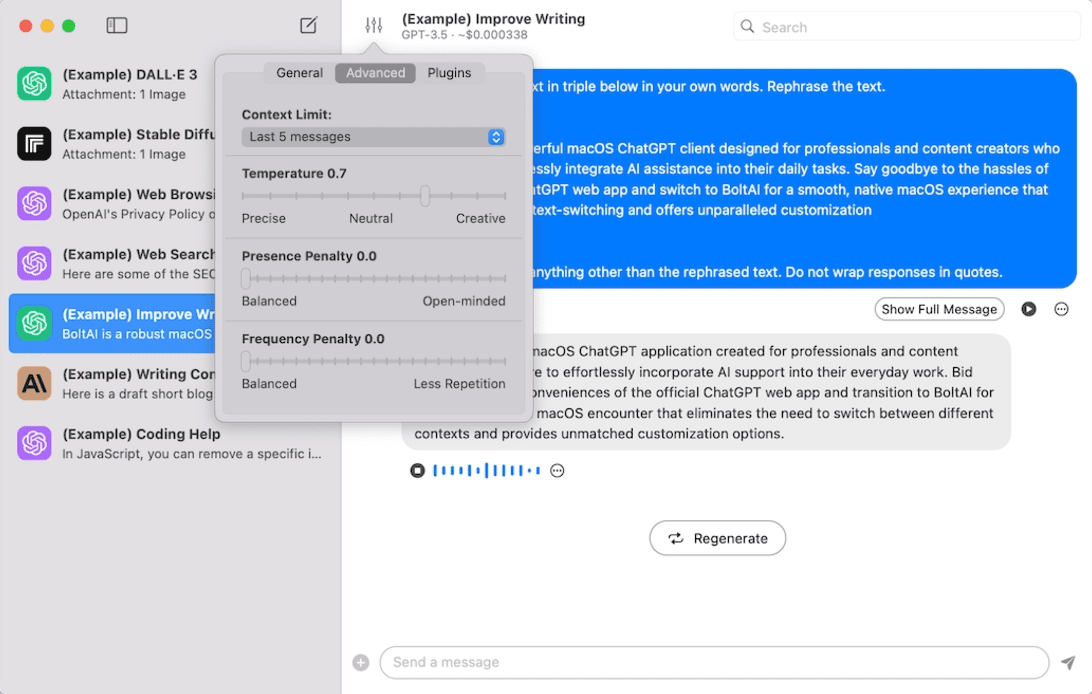The height and width of the screenshot is (694, 1092).
Task: Open the (Example) Writing Content conversation
Action: (x=113, y=384)
